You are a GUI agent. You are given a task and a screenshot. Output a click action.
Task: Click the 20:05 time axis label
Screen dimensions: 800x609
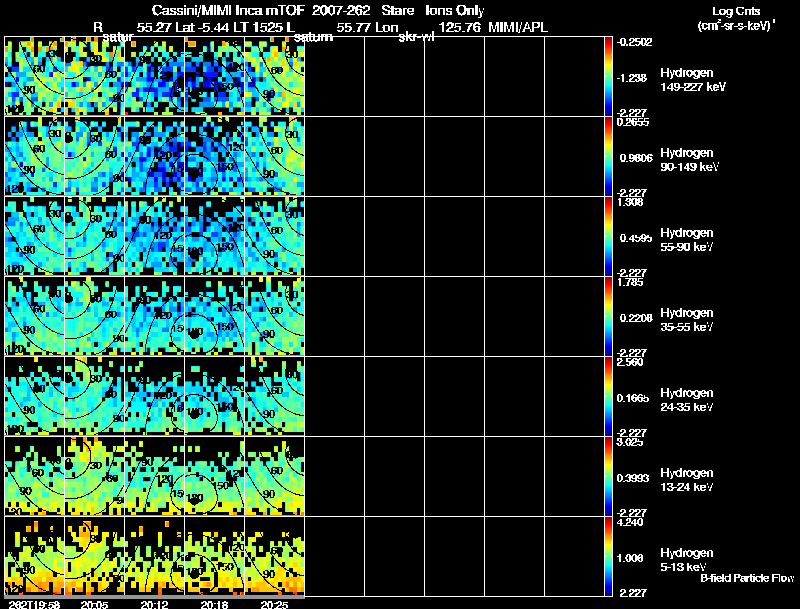point(94,603)
